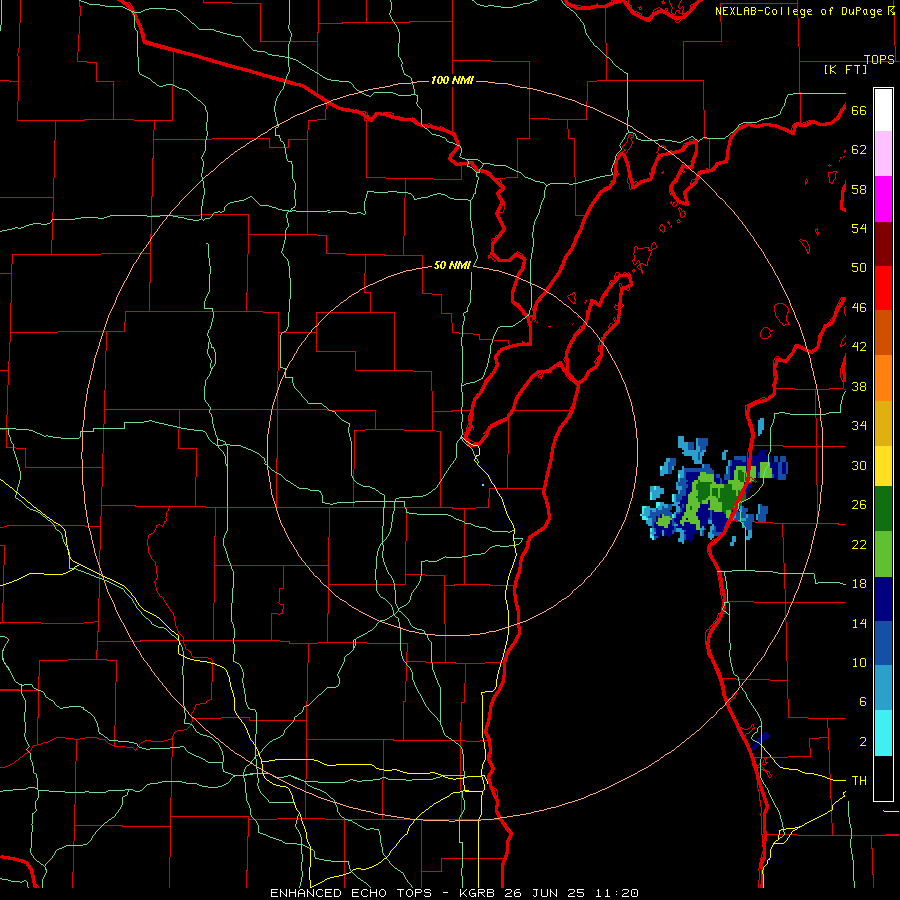Click the light pink legend swatch
This screenshot has width=900, height=900.
pyautogui.click(x=883, y=154)
